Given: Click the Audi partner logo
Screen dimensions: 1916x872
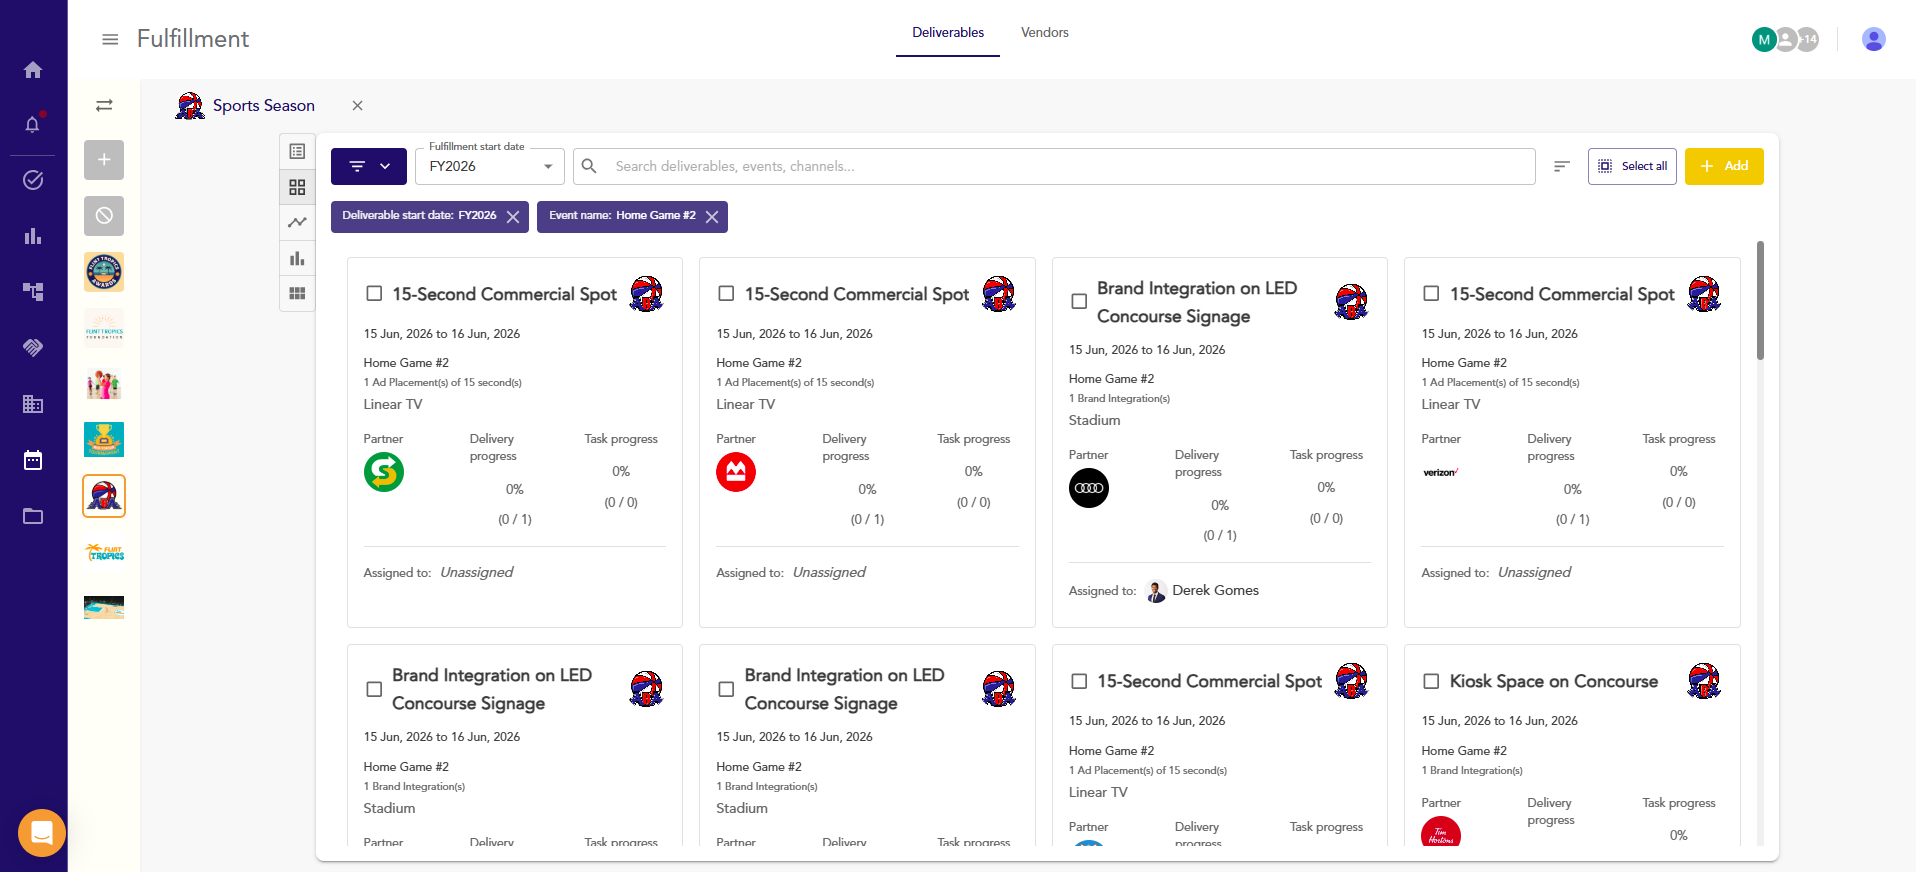Looking at the screenshot, I should (x=1089, y=488).
